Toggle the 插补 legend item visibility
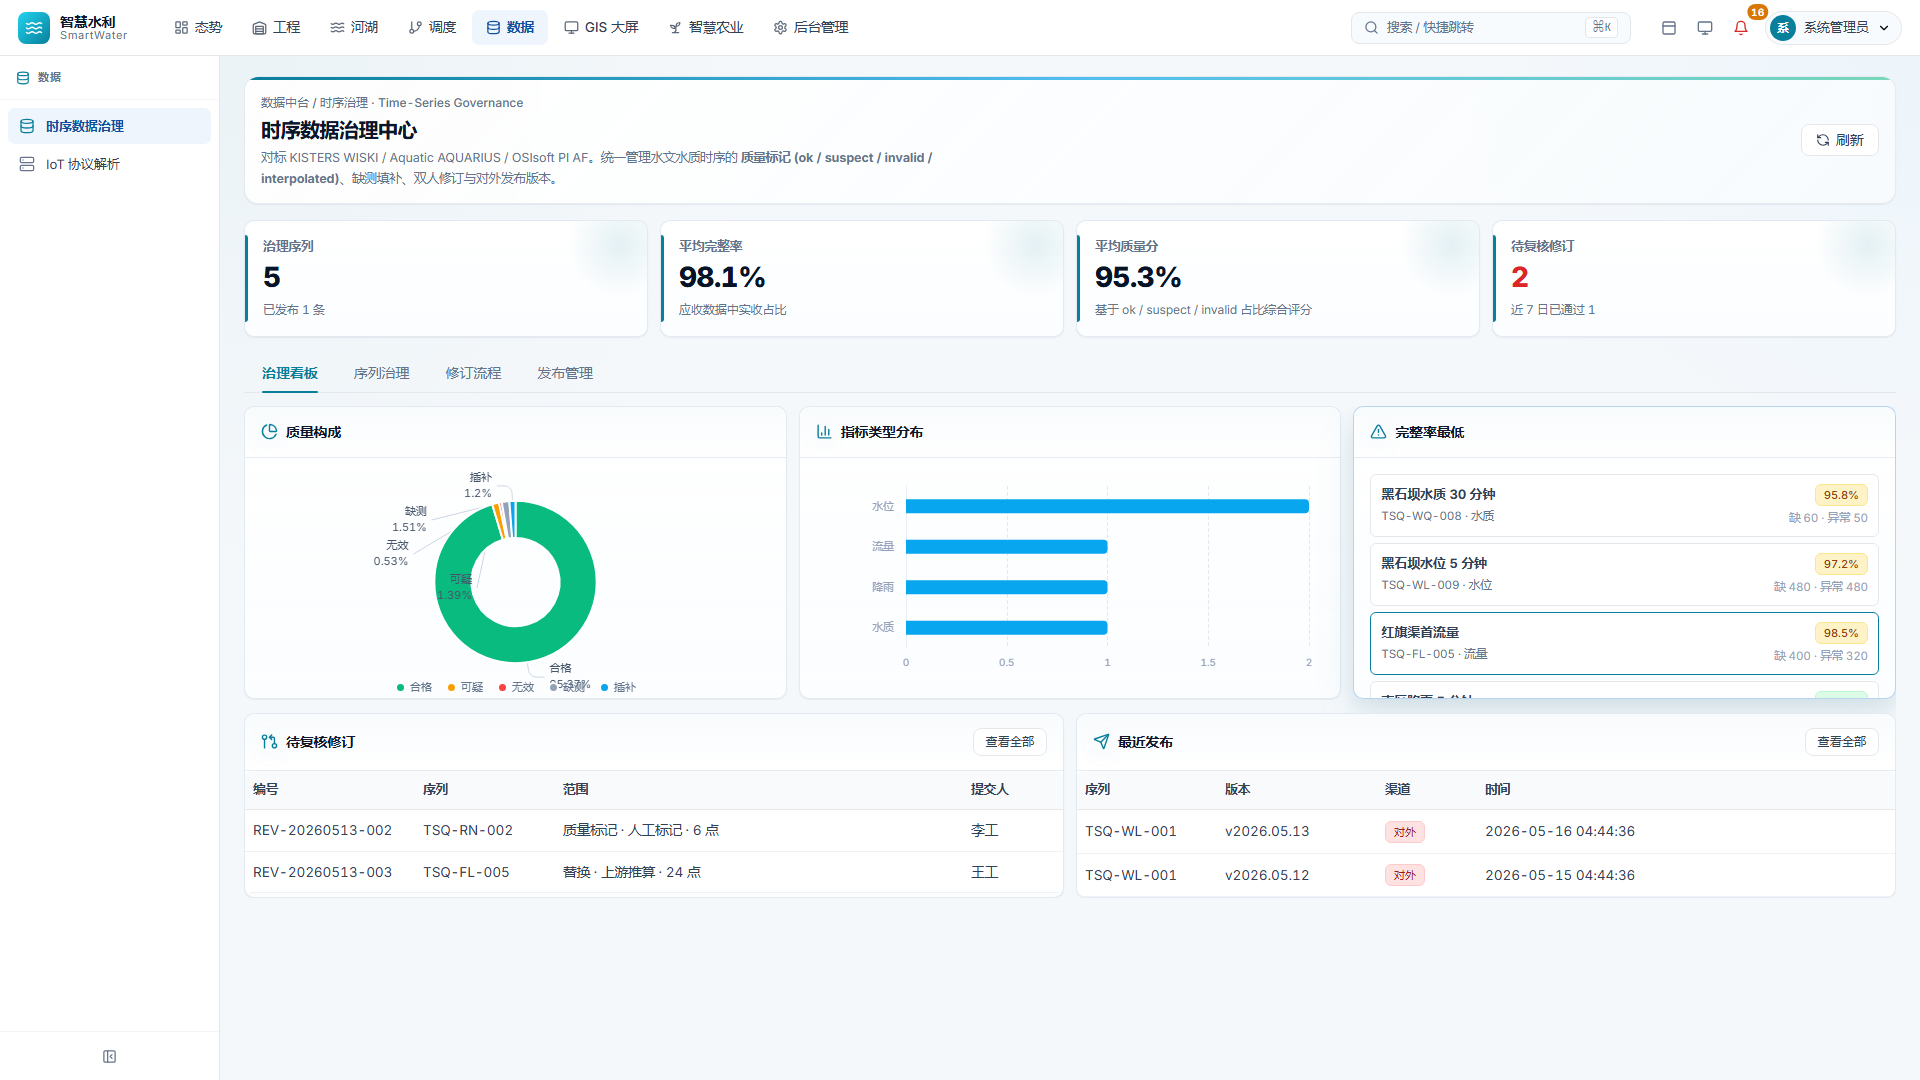This screenshot has height=1080, width=1920. 619,687
